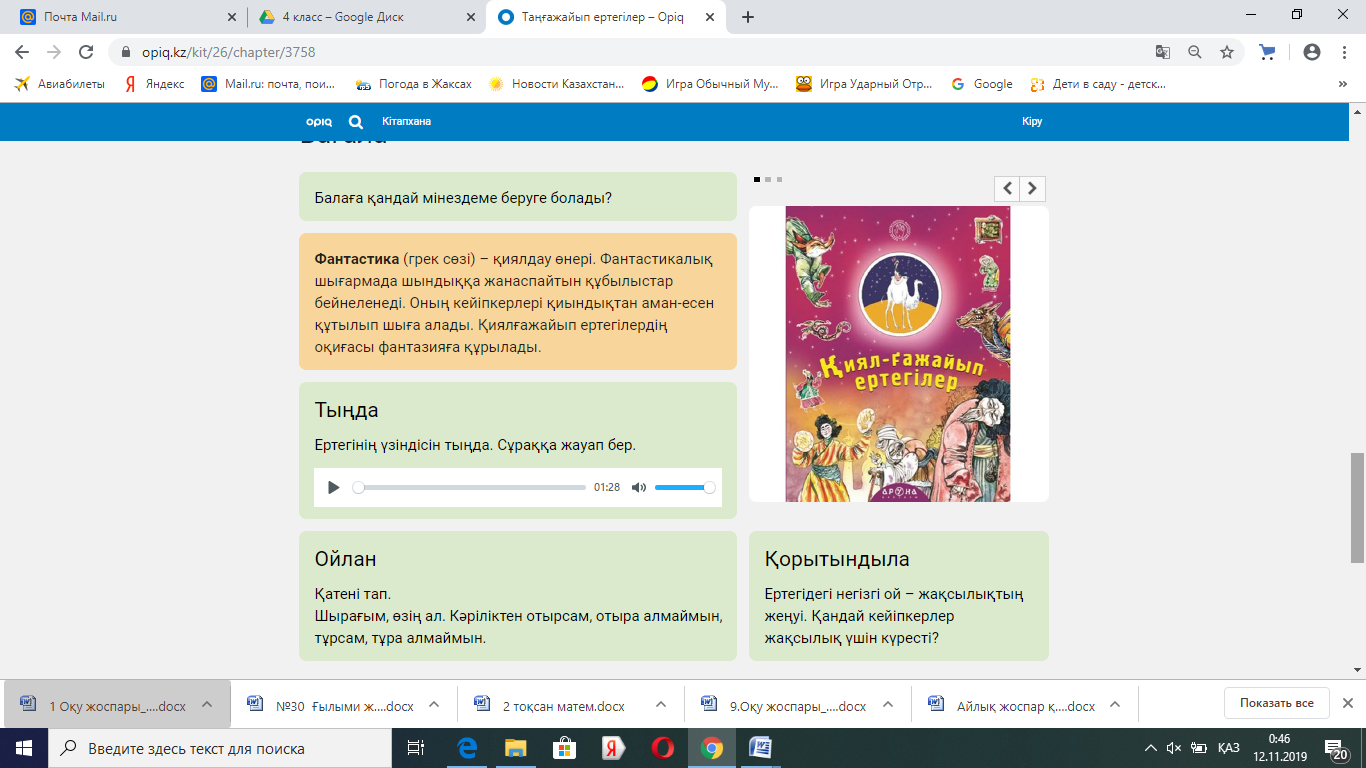1366x768 pixels.
Task: Open the Игра Ударный bookmark
Action: (864, 84)
